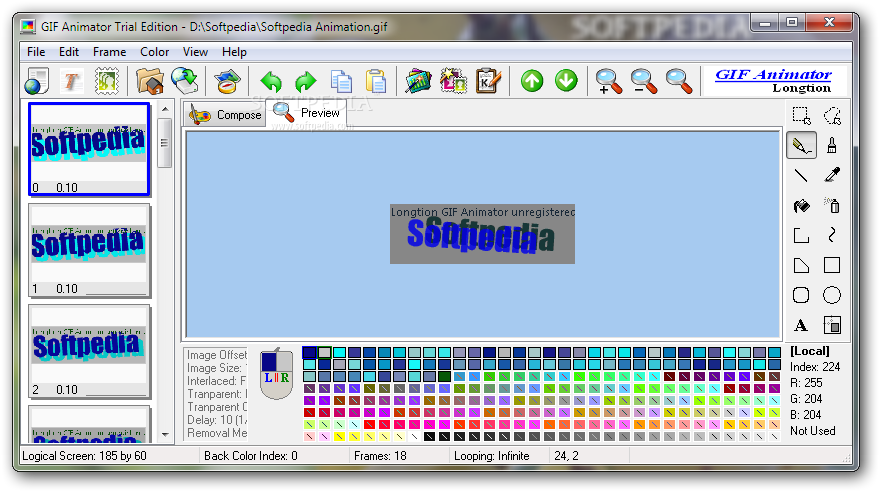Select the Text A tool

click(x=801, y=325)
